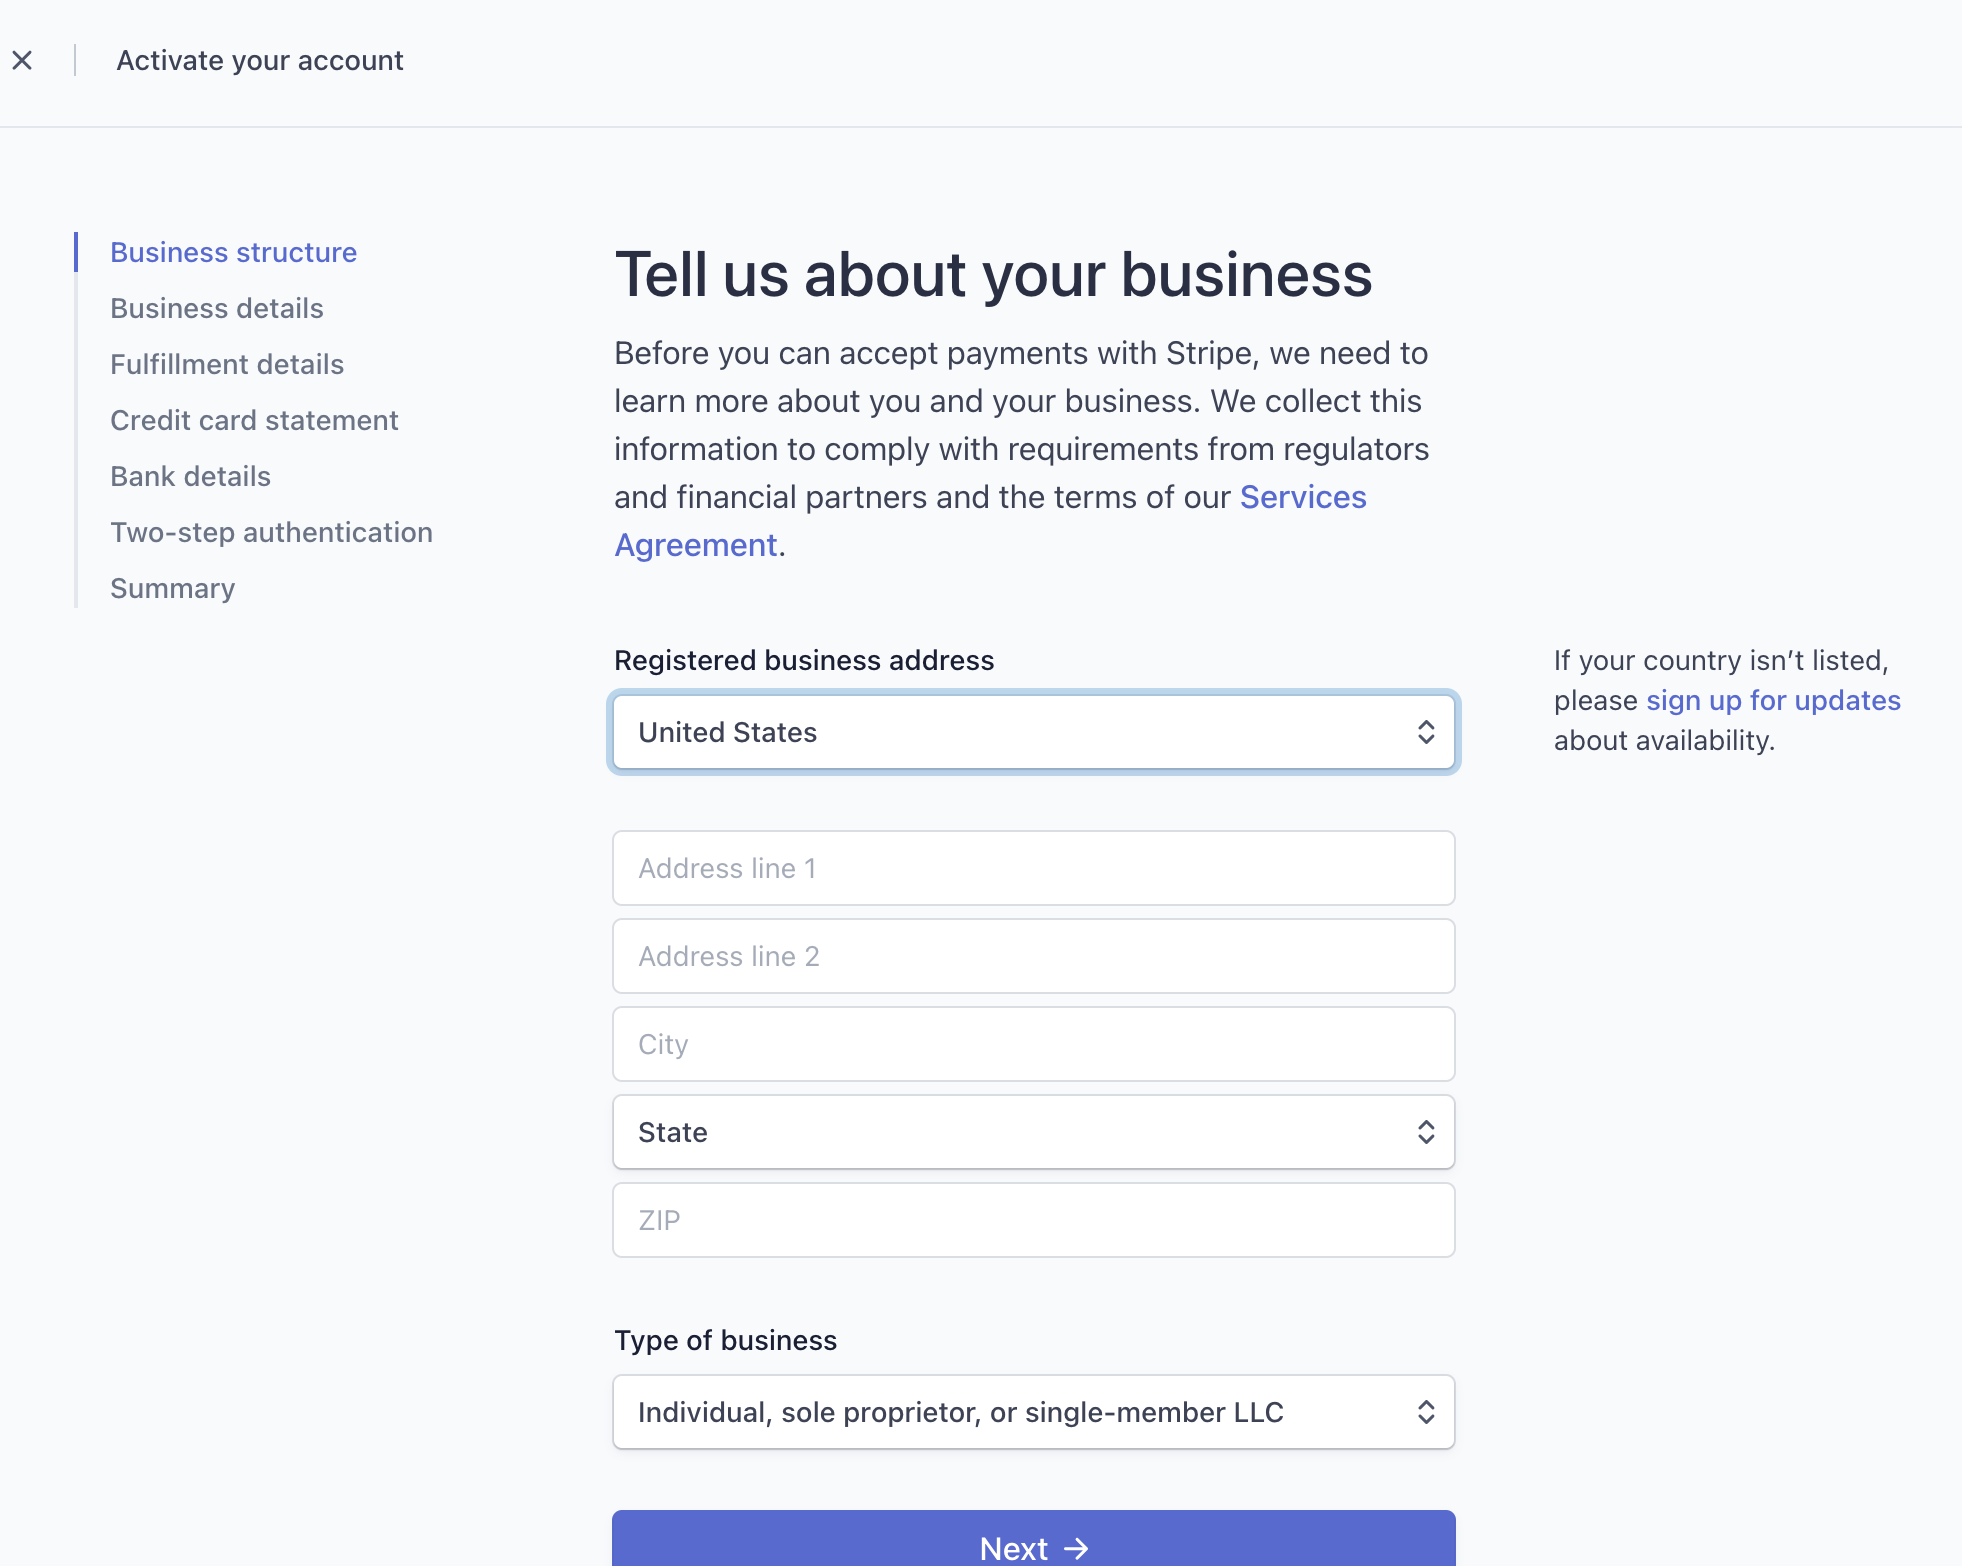Open the United States country dropdown

[x=1033, y=732]
